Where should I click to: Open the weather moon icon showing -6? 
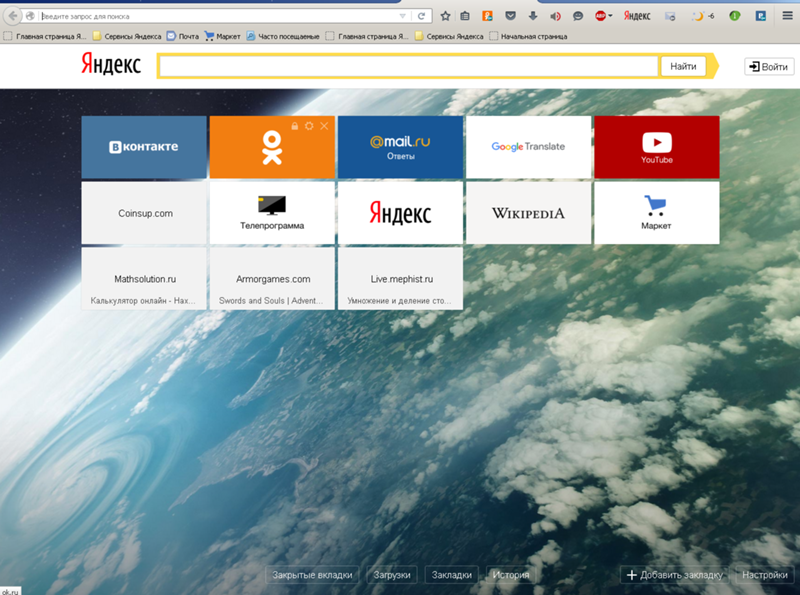[703, 16]
